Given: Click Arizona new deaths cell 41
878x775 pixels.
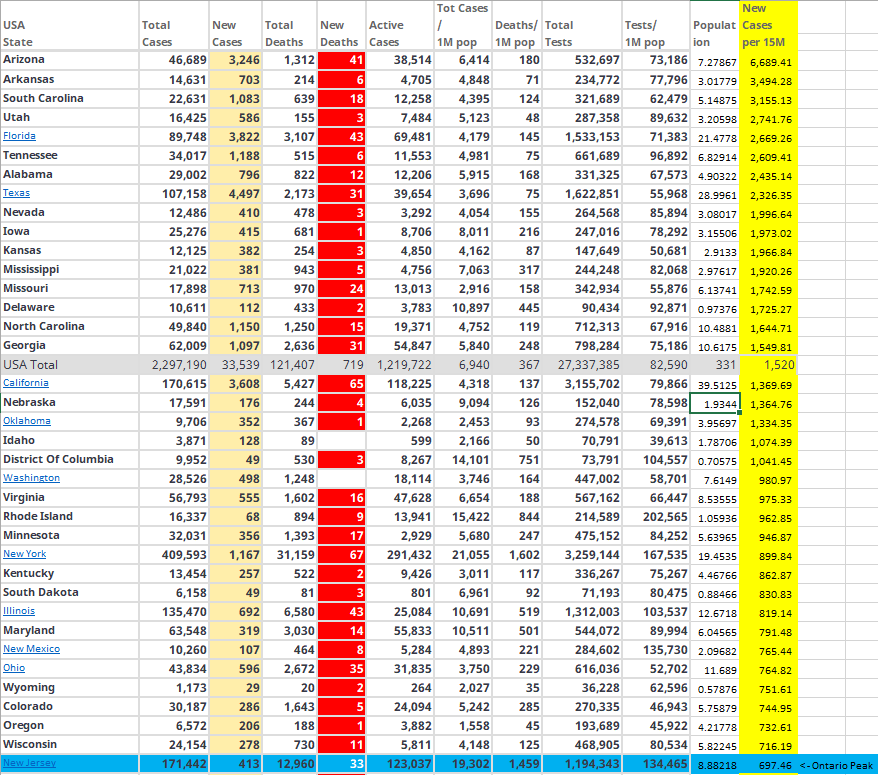Looking at the screenshot, I should tap(342, 60).
